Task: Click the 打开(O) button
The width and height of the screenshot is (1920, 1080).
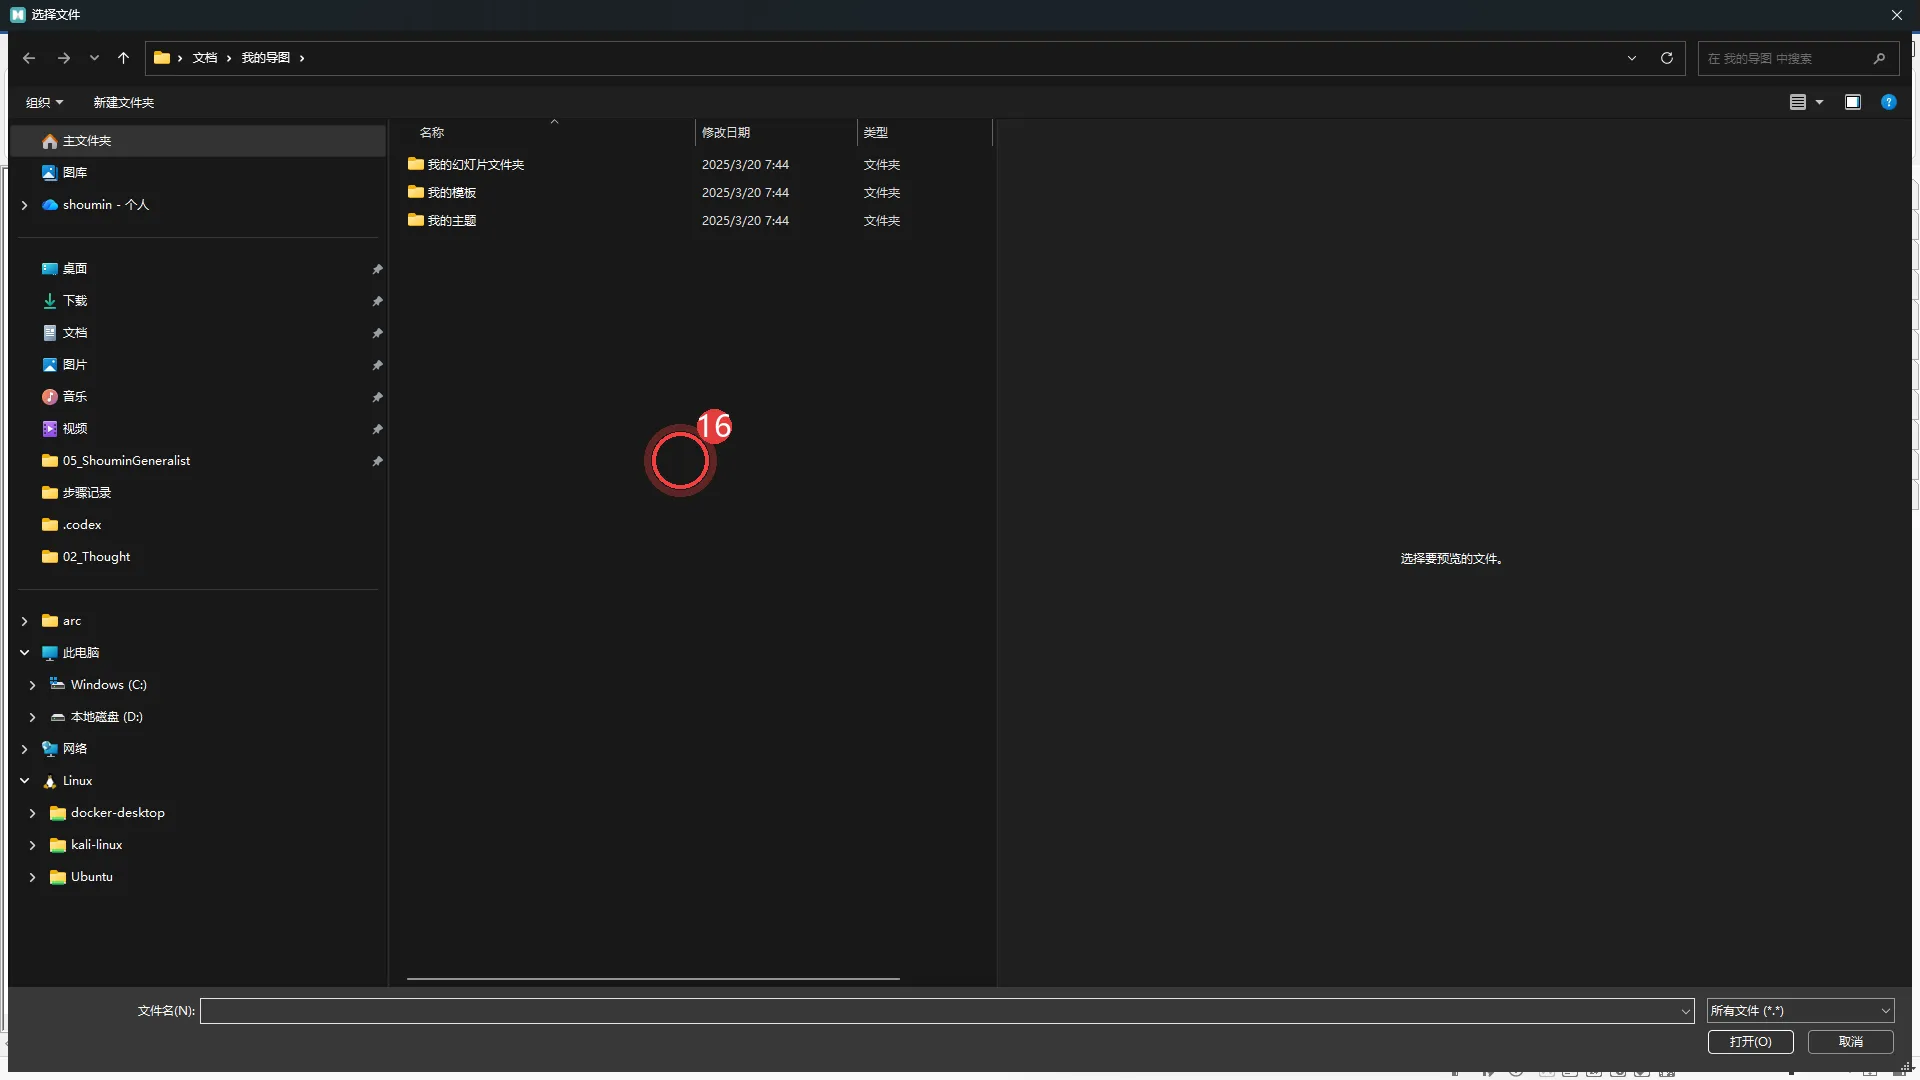Action: click(1750, 1042)
